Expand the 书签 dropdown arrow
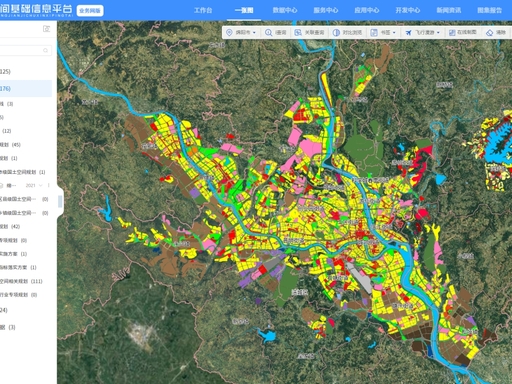The width and height of the screenshot is (512, 384). point(394,33)
